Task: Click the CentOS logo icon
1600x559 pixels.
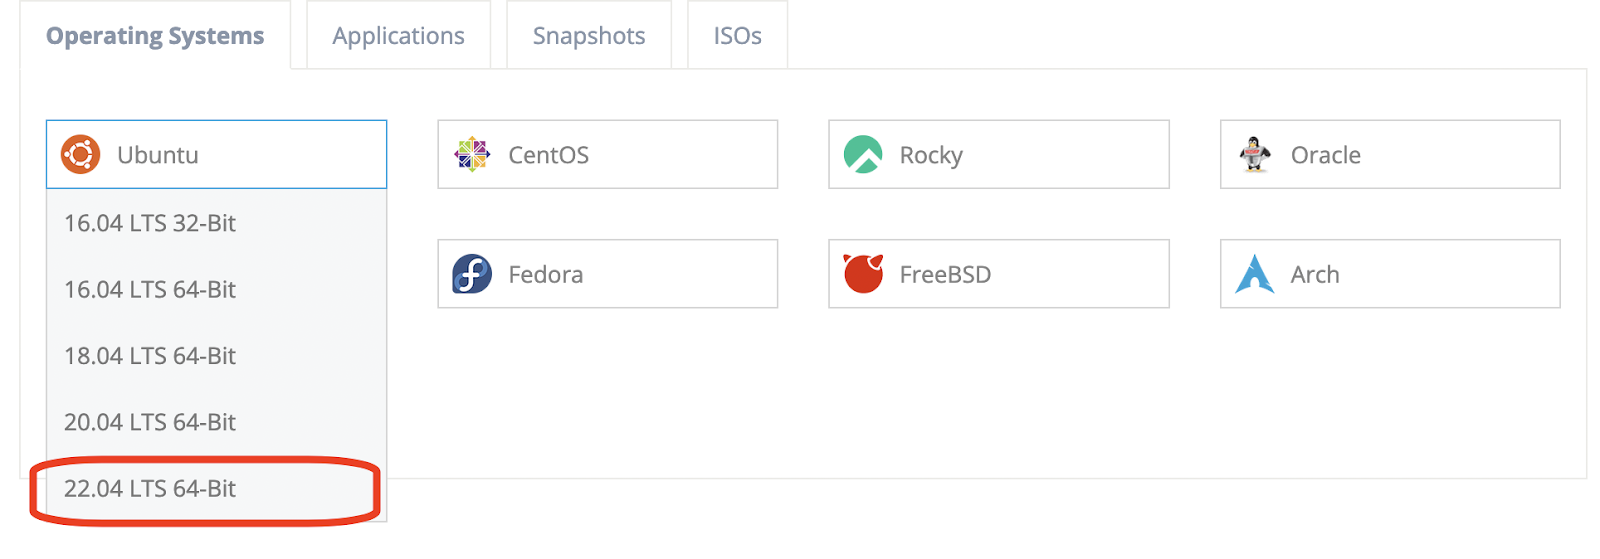Action: pyautogui.click(x=472, y=155)
